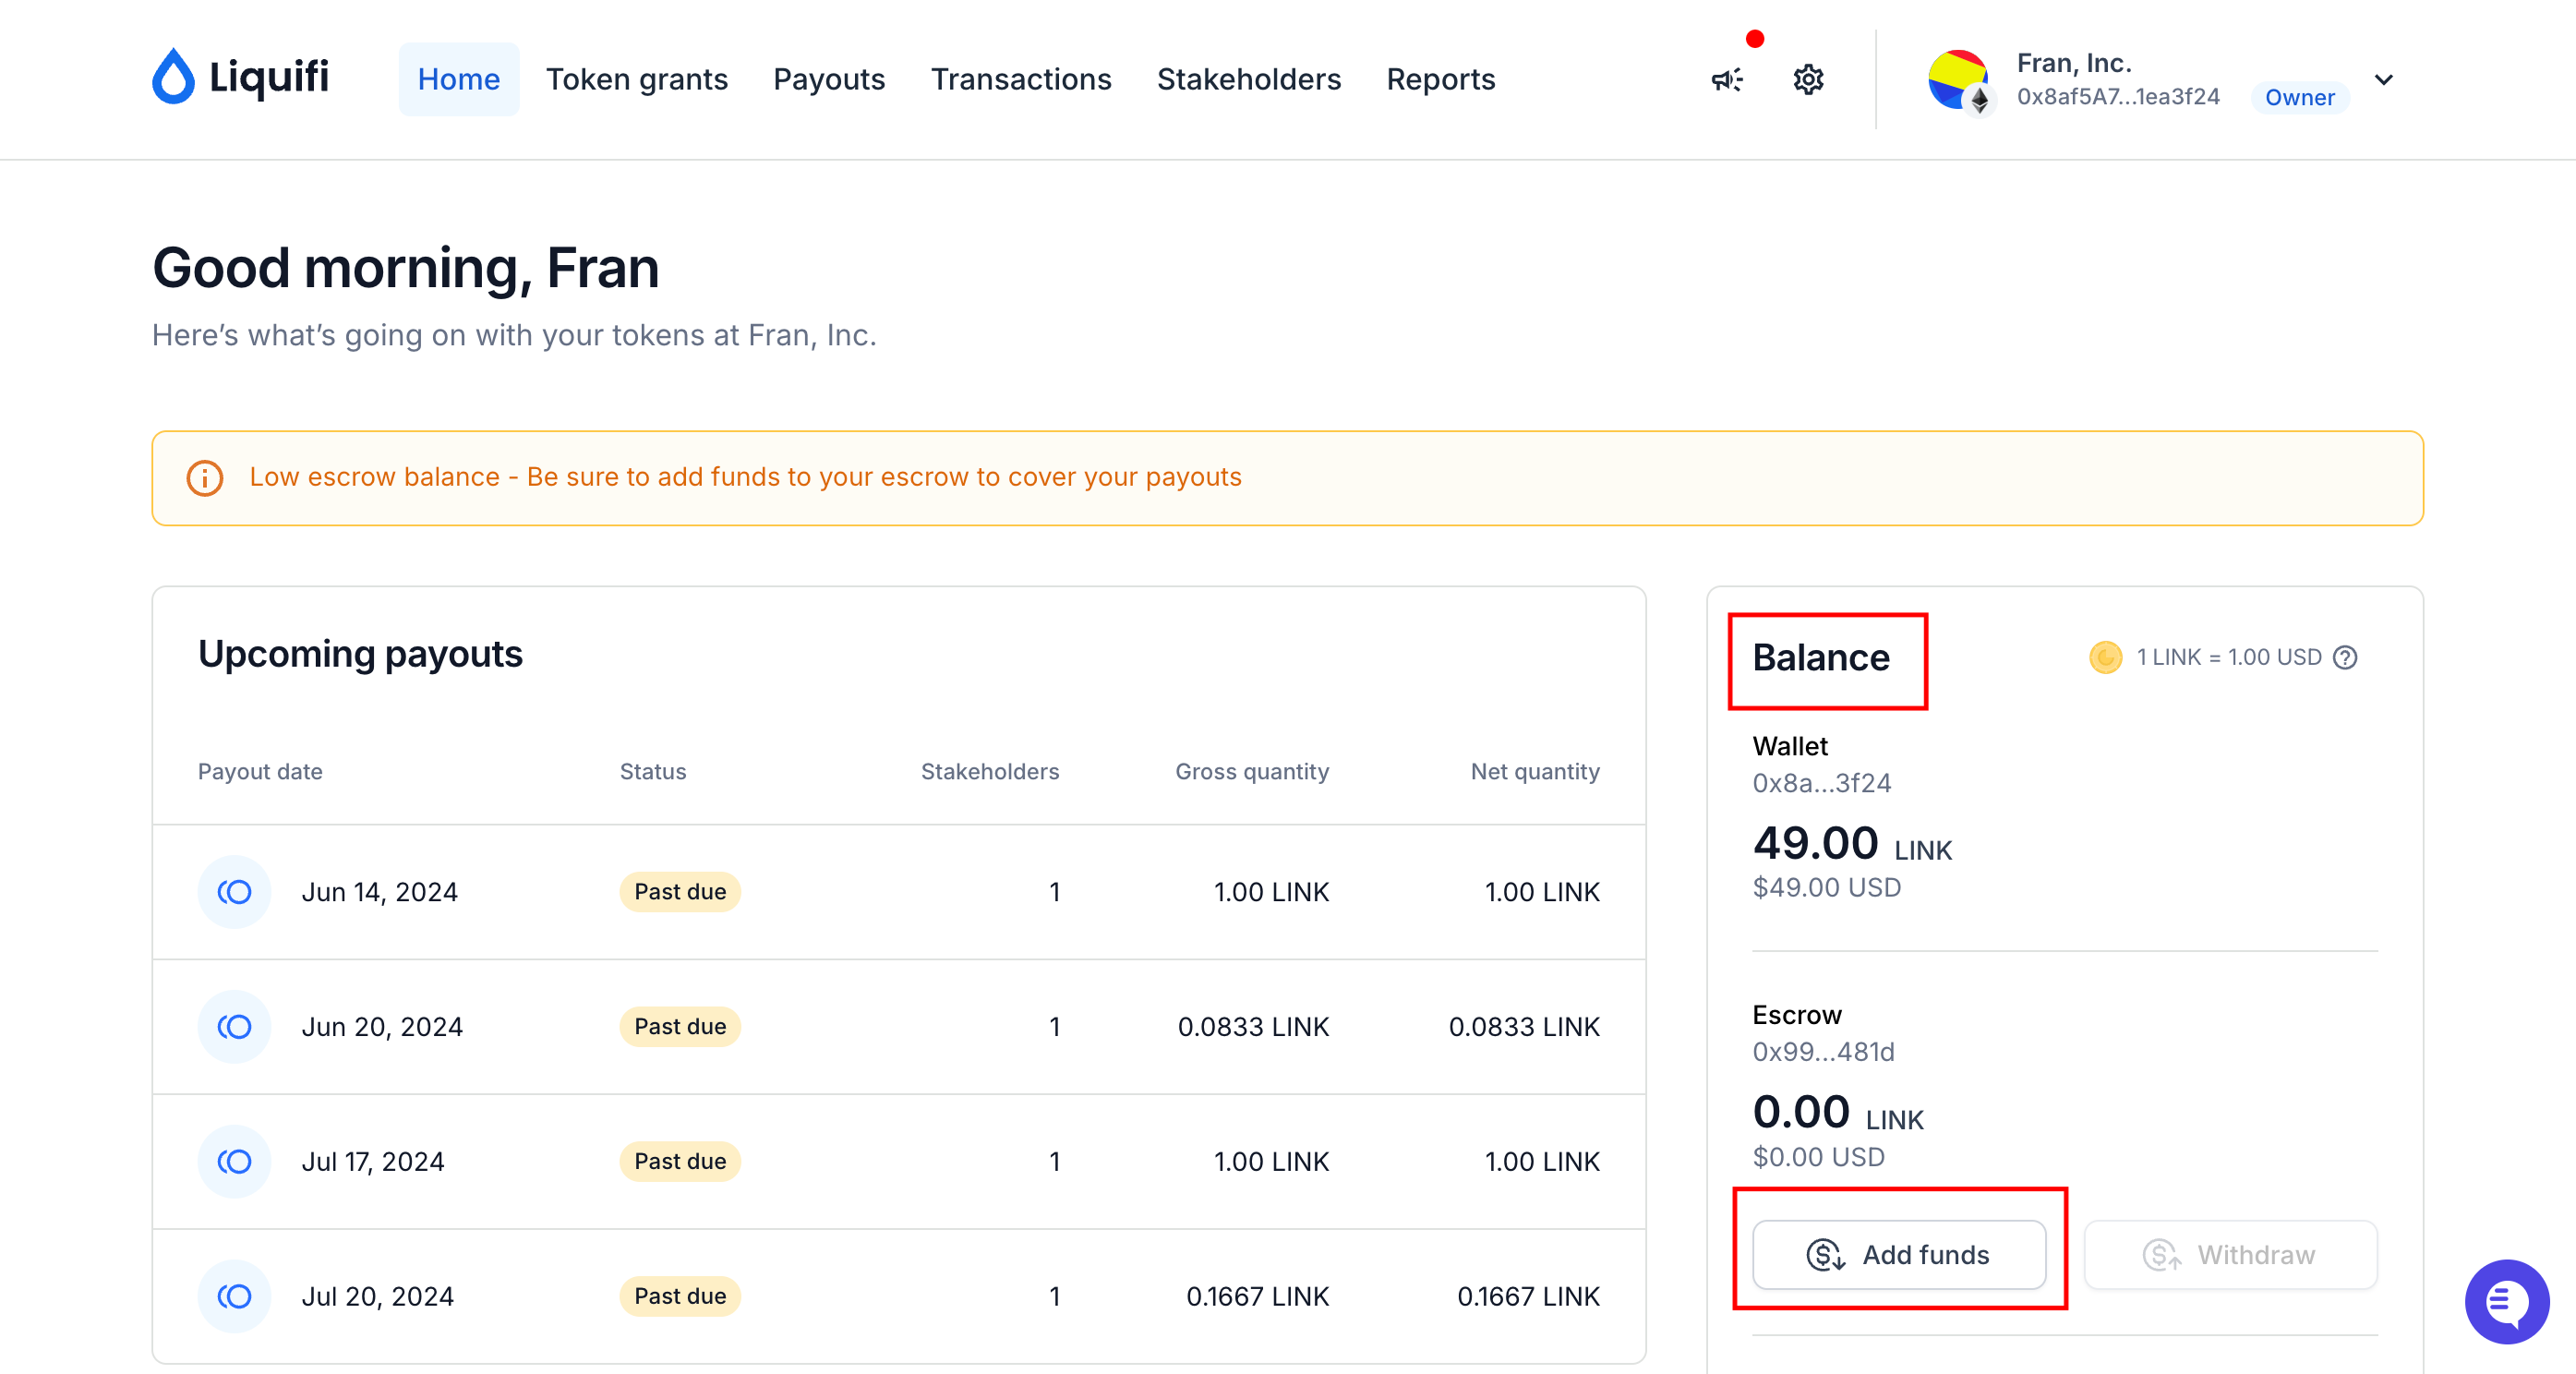Open the Reports tab
2576x1374 pixels.
[1441, 79]
